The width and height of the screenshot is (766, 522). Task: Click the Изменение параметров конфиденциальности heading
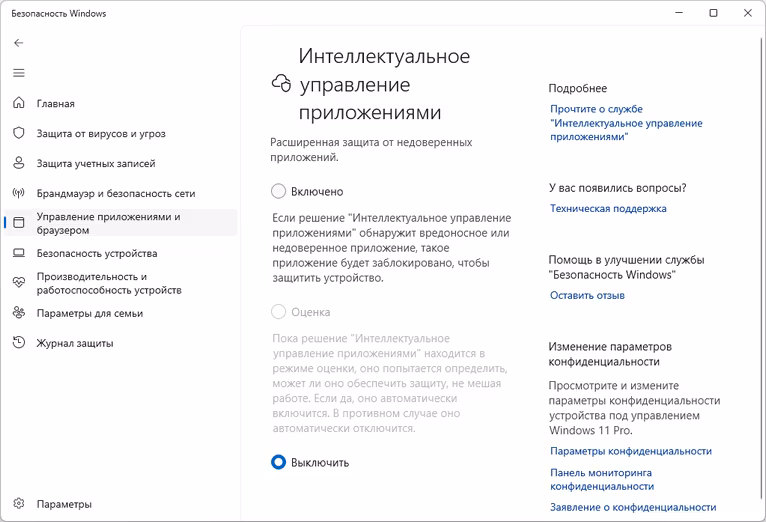point(610,354)
